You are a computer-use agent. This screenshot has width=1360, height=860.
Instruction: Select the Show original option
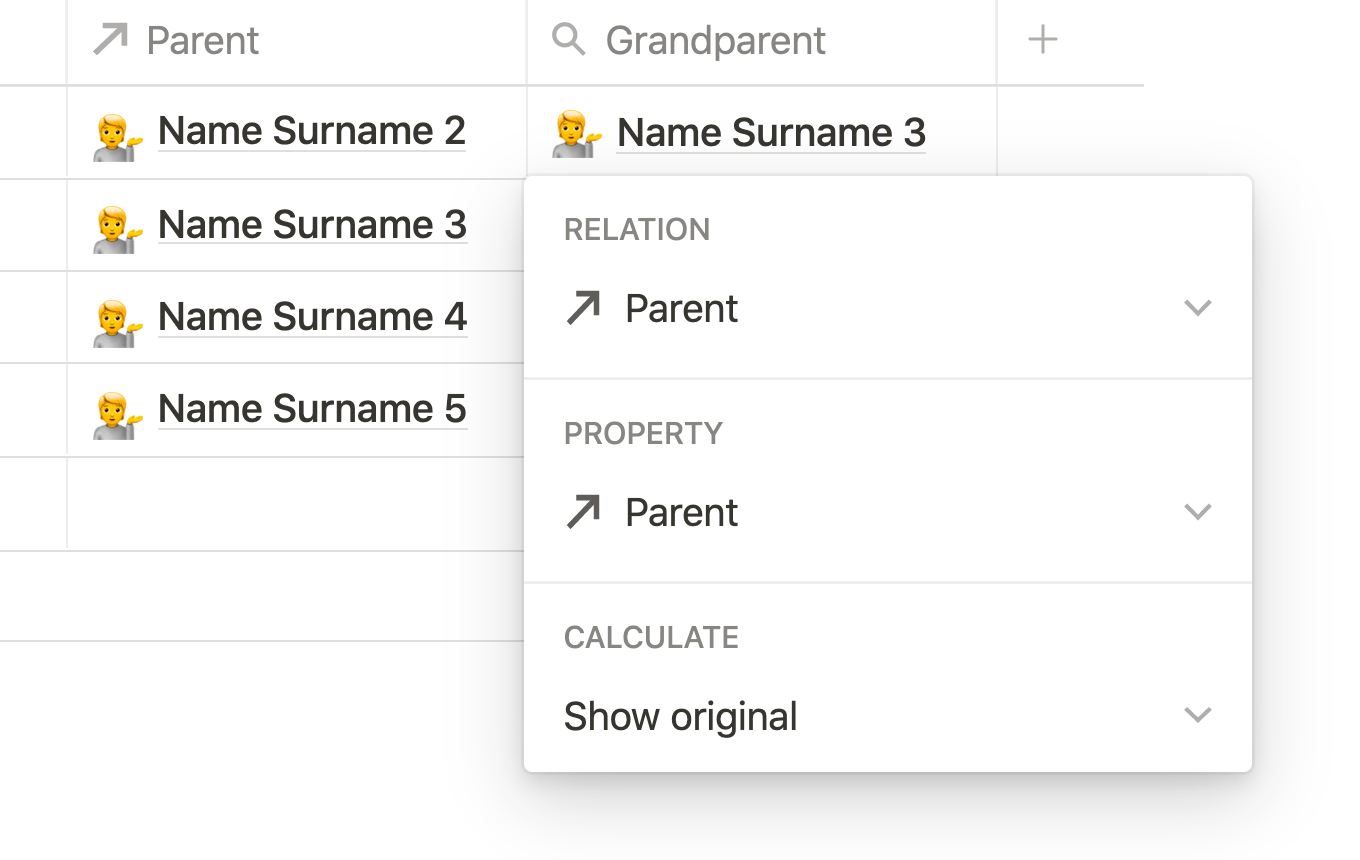(681, 716)
